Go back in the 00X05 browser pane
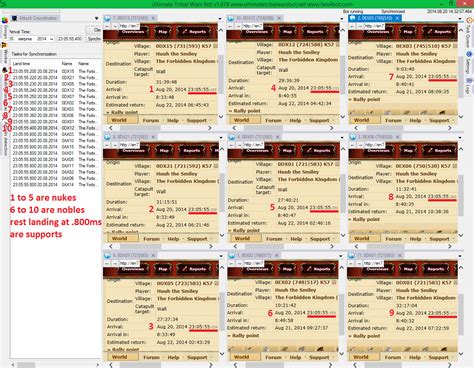This screenshot has height=368, width=474. pyautogui.click(x=107, y=263)
